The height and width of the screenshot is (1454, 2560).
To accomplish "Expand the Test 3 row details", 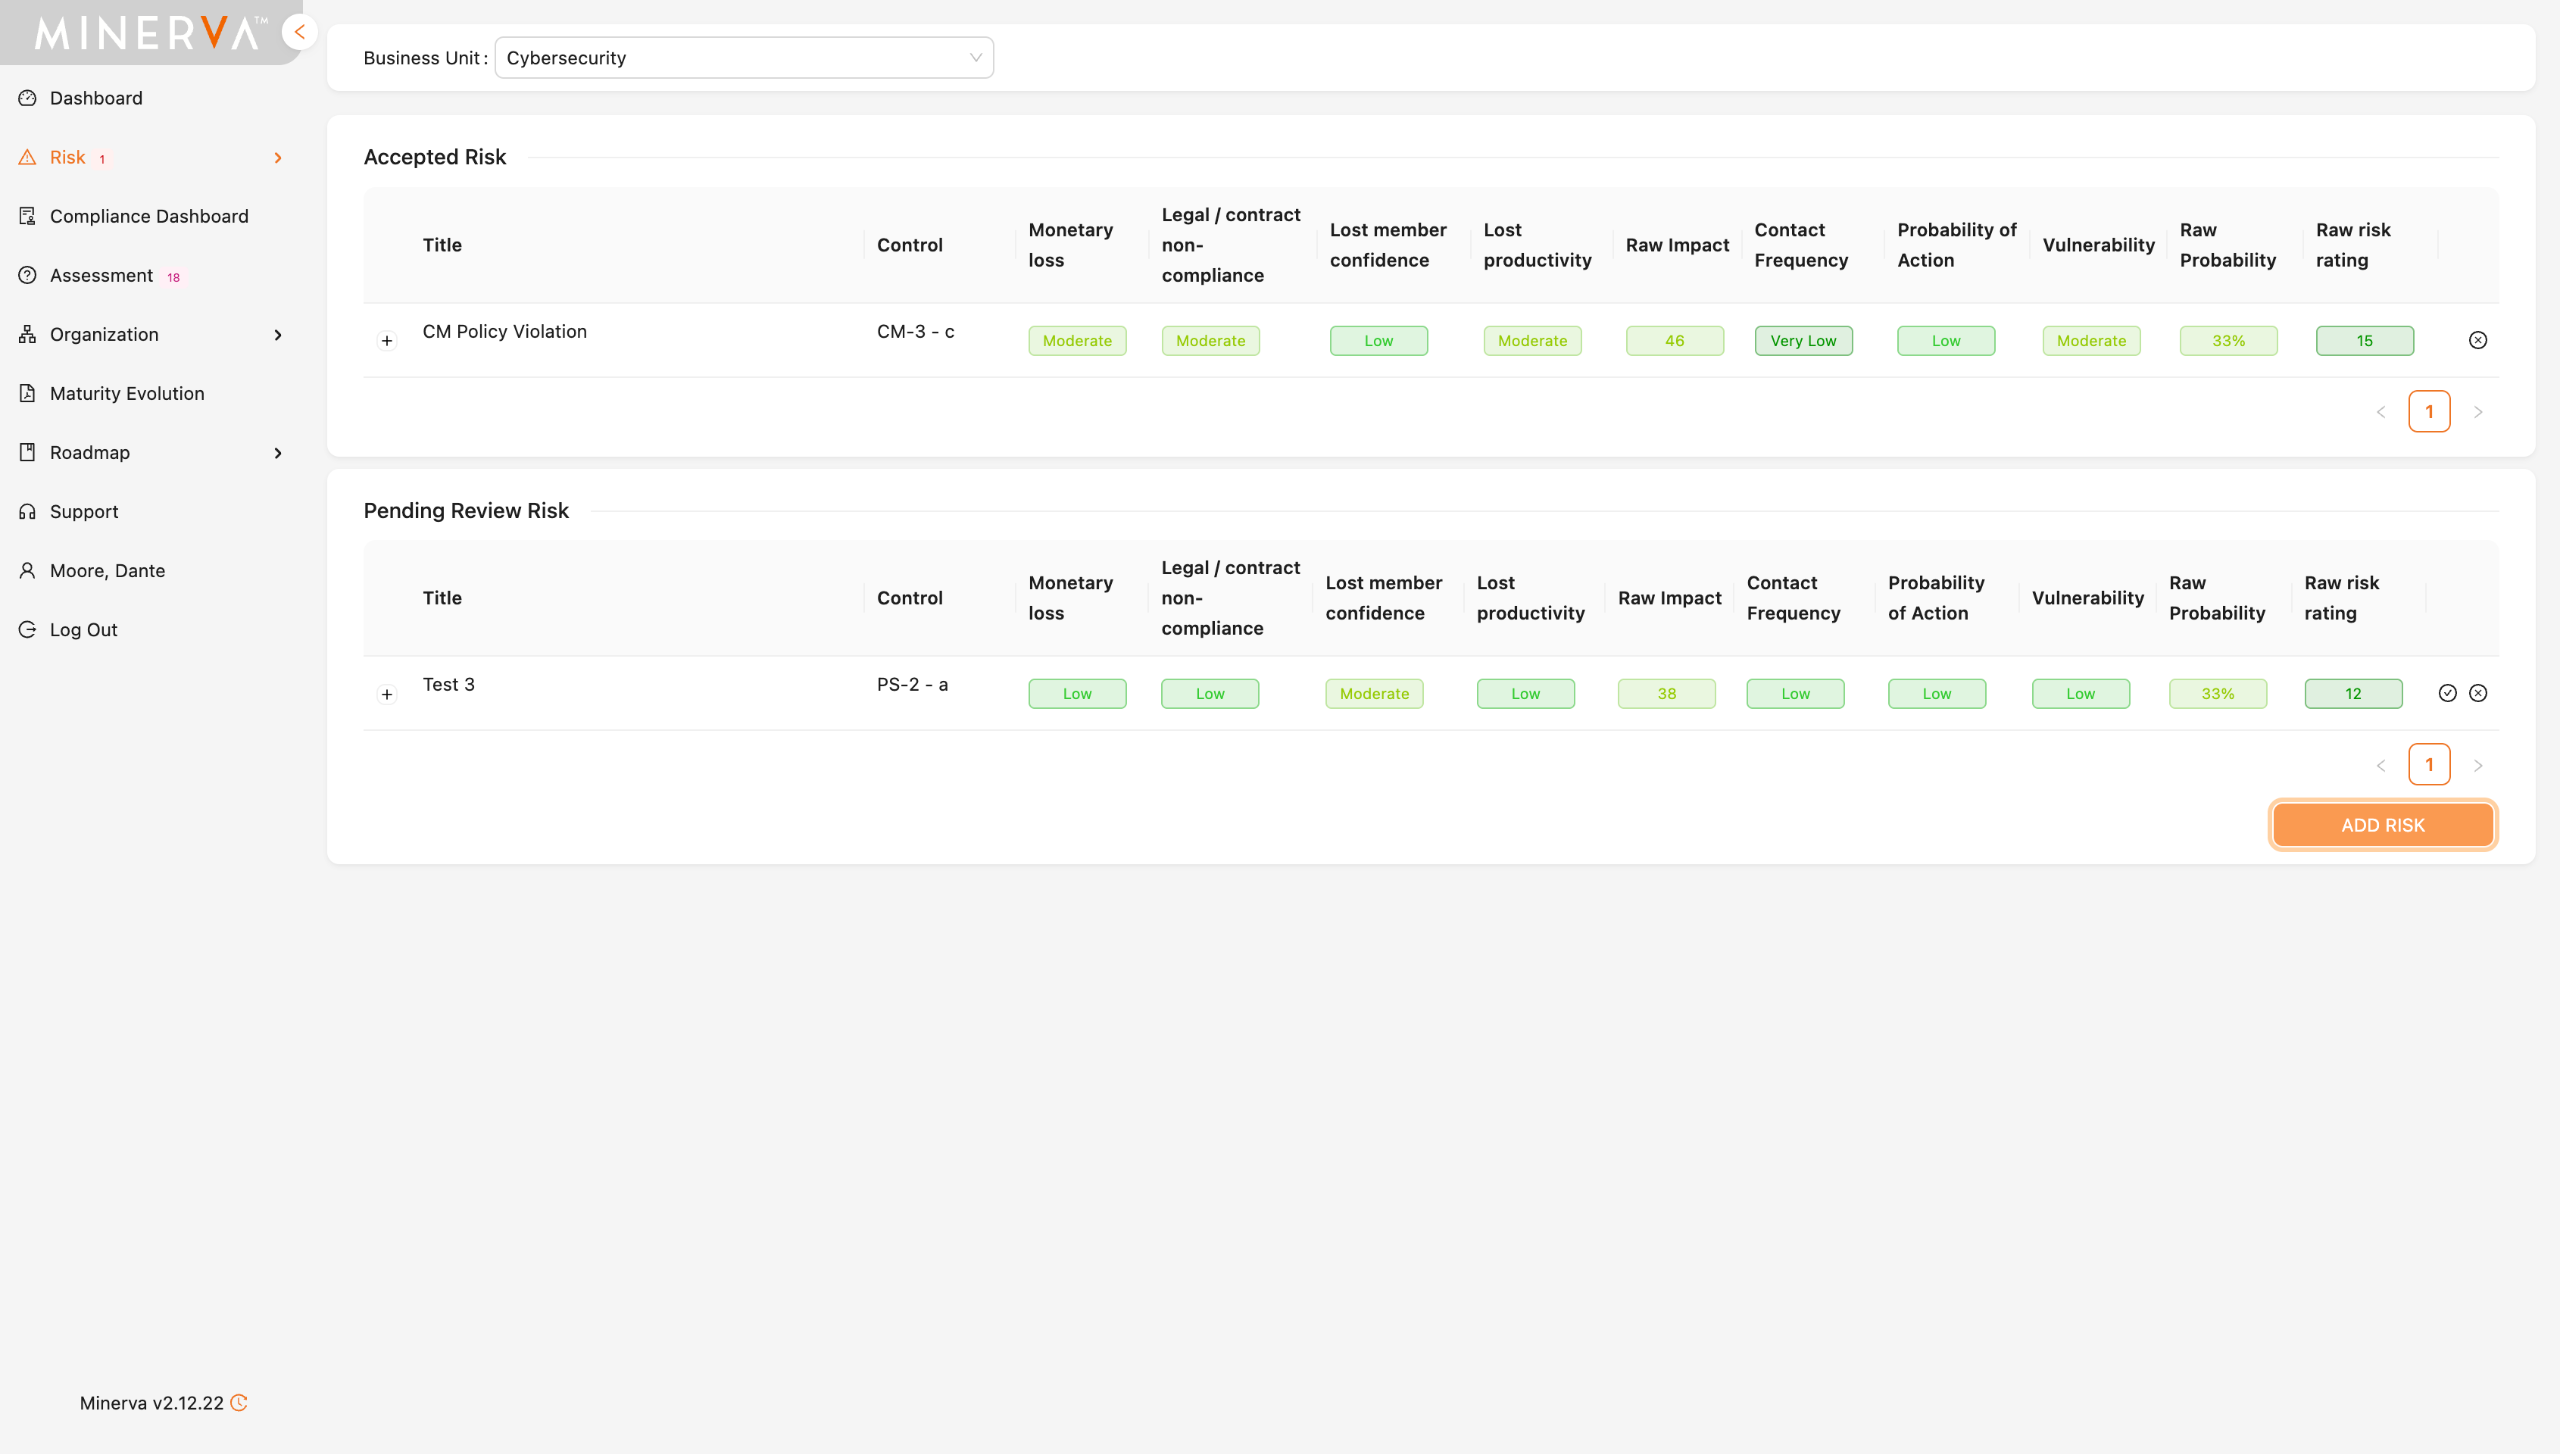I will pyautogui.click(x=387, y=694).
